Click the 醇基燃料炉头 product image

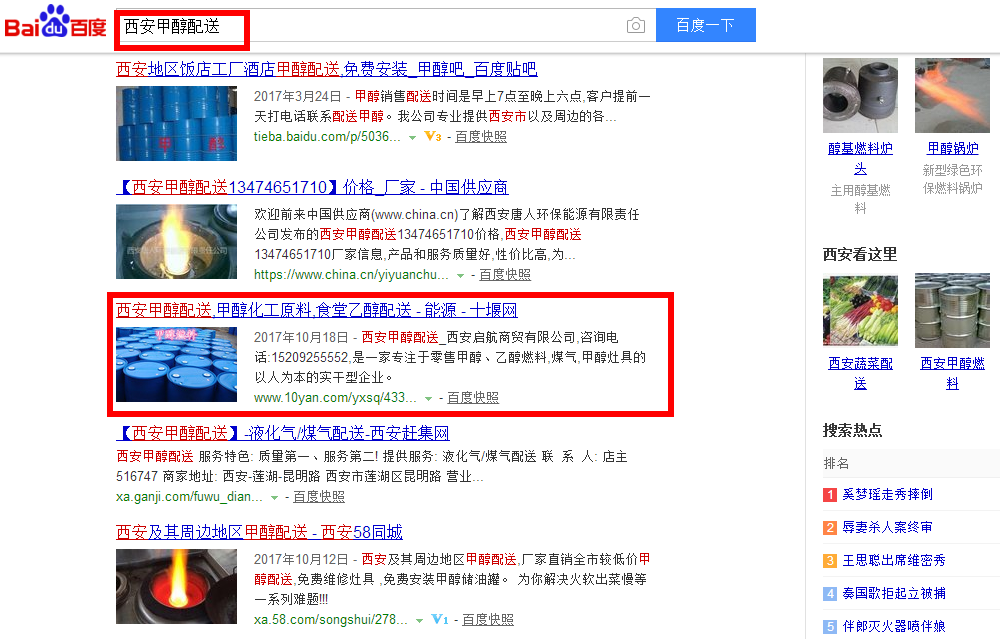(x=860, y=96)
